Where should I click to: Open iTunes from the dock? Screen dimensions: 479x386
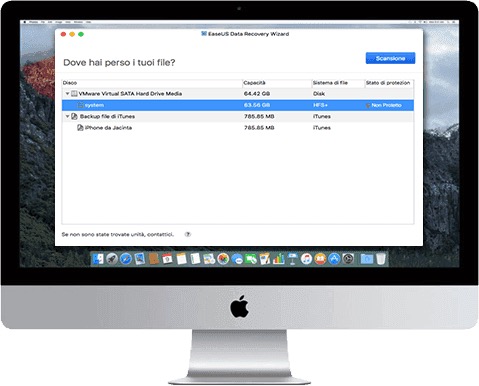(x=306, y=259)
